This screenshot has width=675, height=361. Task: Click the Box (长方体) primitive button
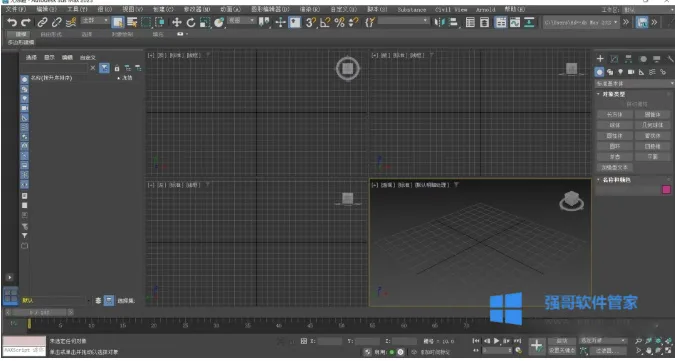pyautogui.click(x=614, y=114)
